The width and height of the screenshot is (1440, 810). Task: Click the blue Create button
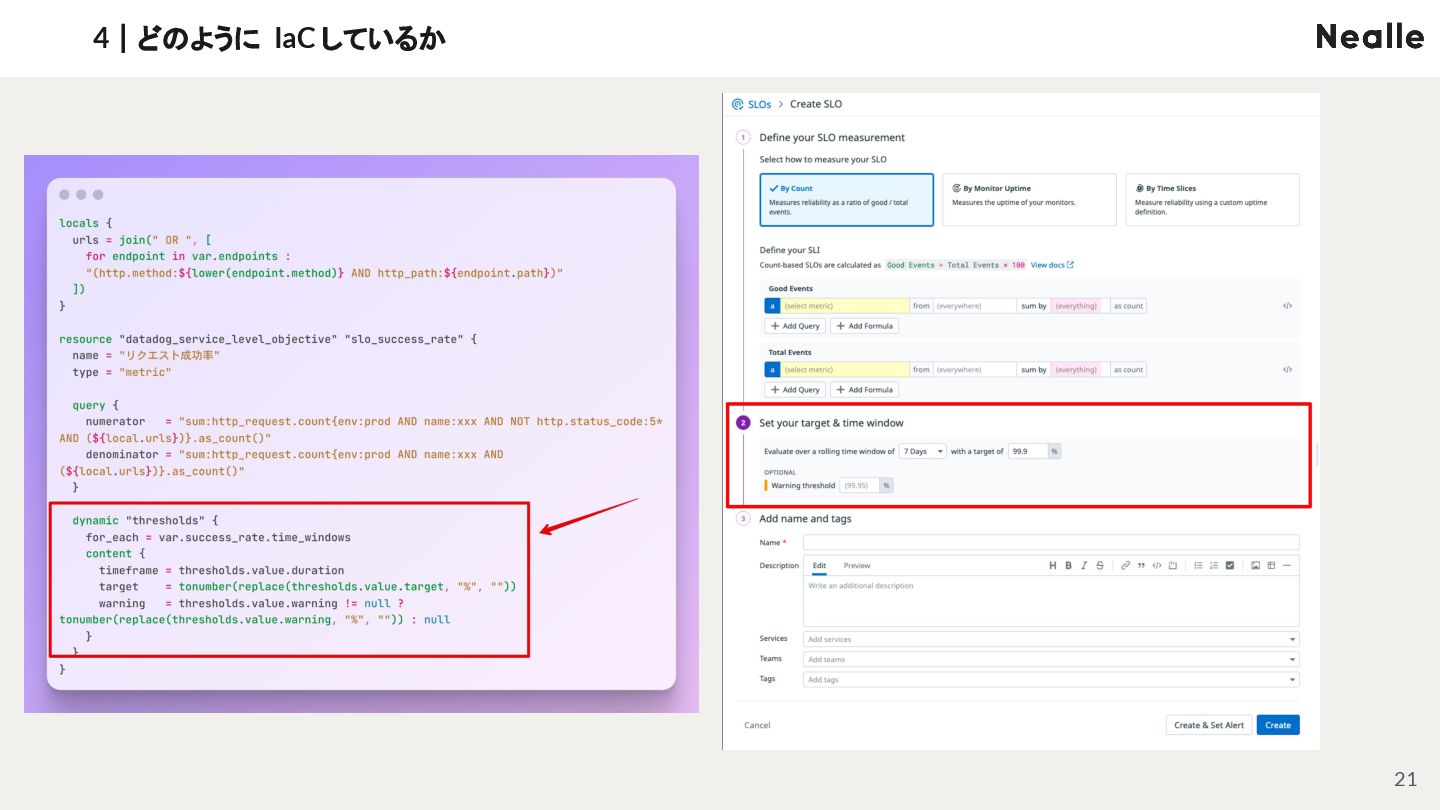click(x=1278, y=725)
